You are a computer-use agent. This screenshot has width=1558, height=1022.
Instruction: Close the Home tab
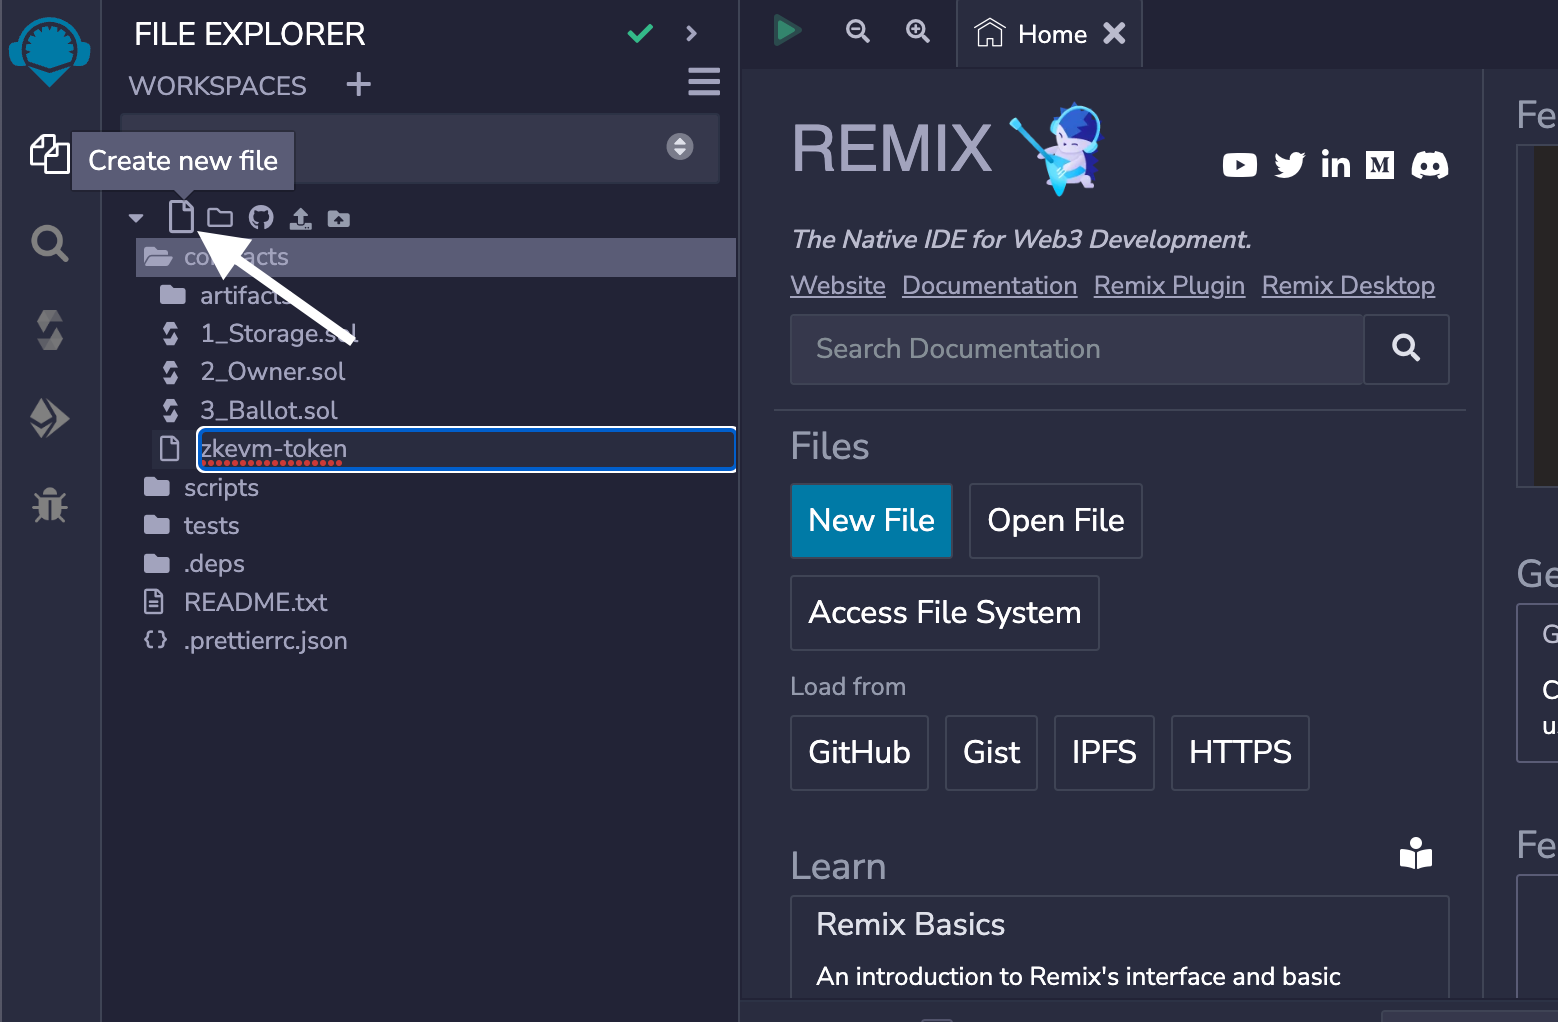(x=1114, y=34)
